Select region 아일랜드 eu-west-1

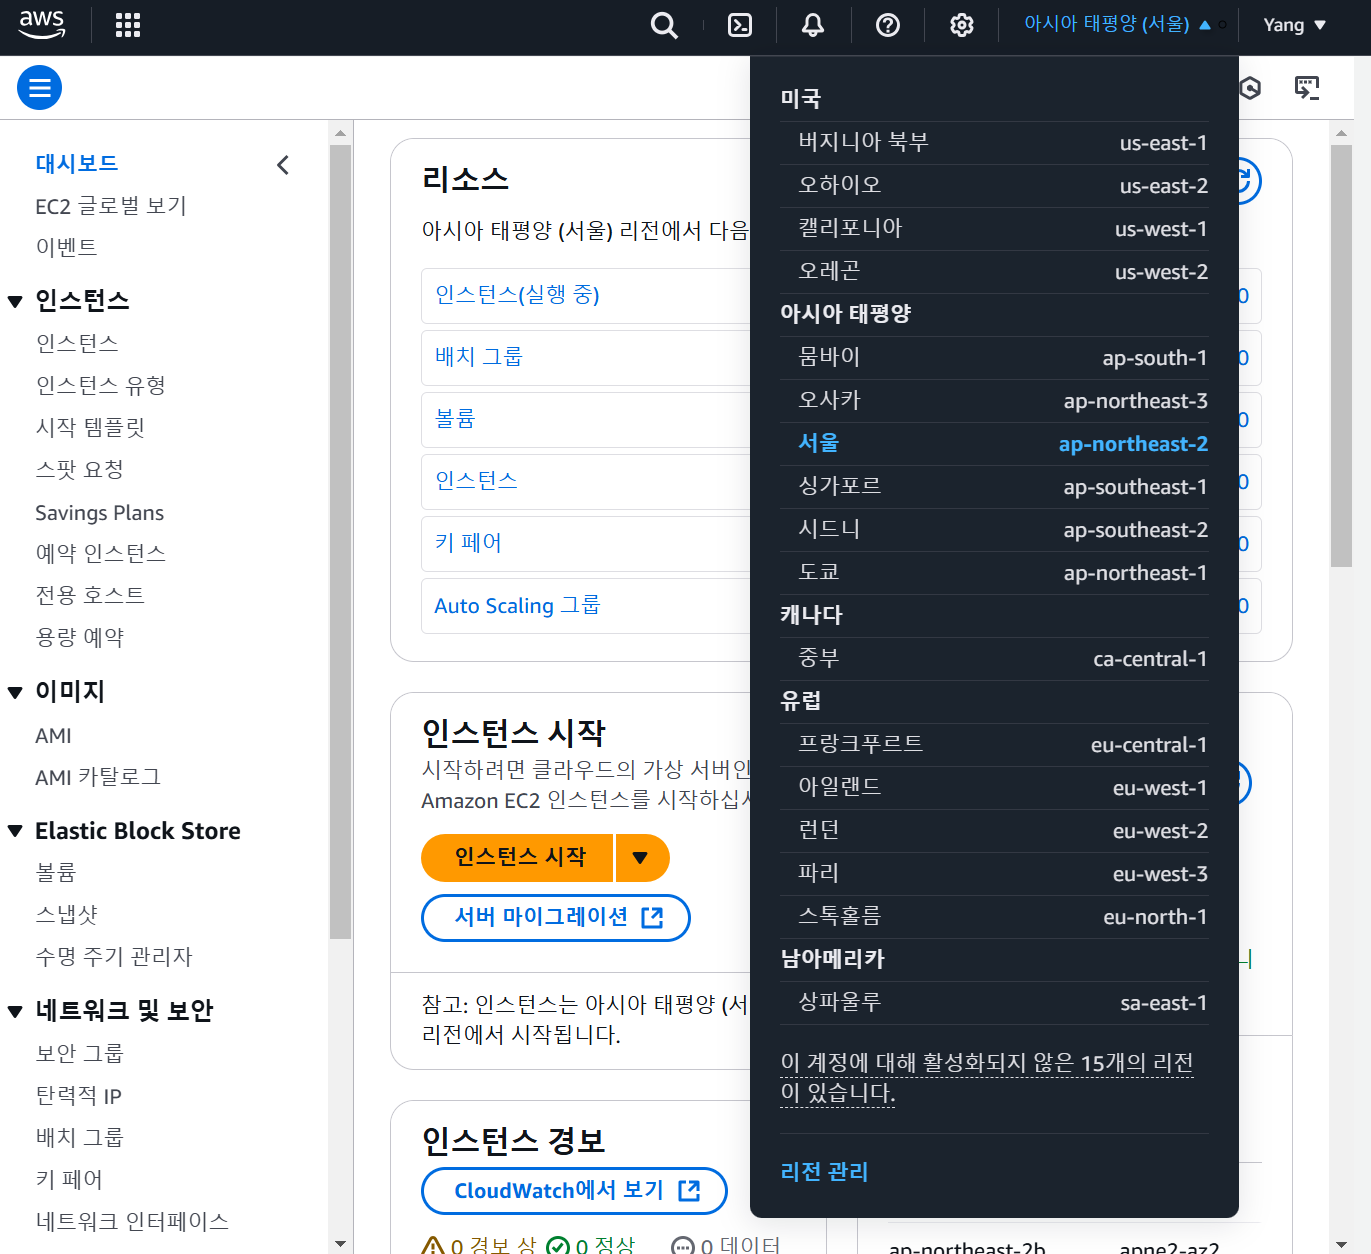click(994, 788)
